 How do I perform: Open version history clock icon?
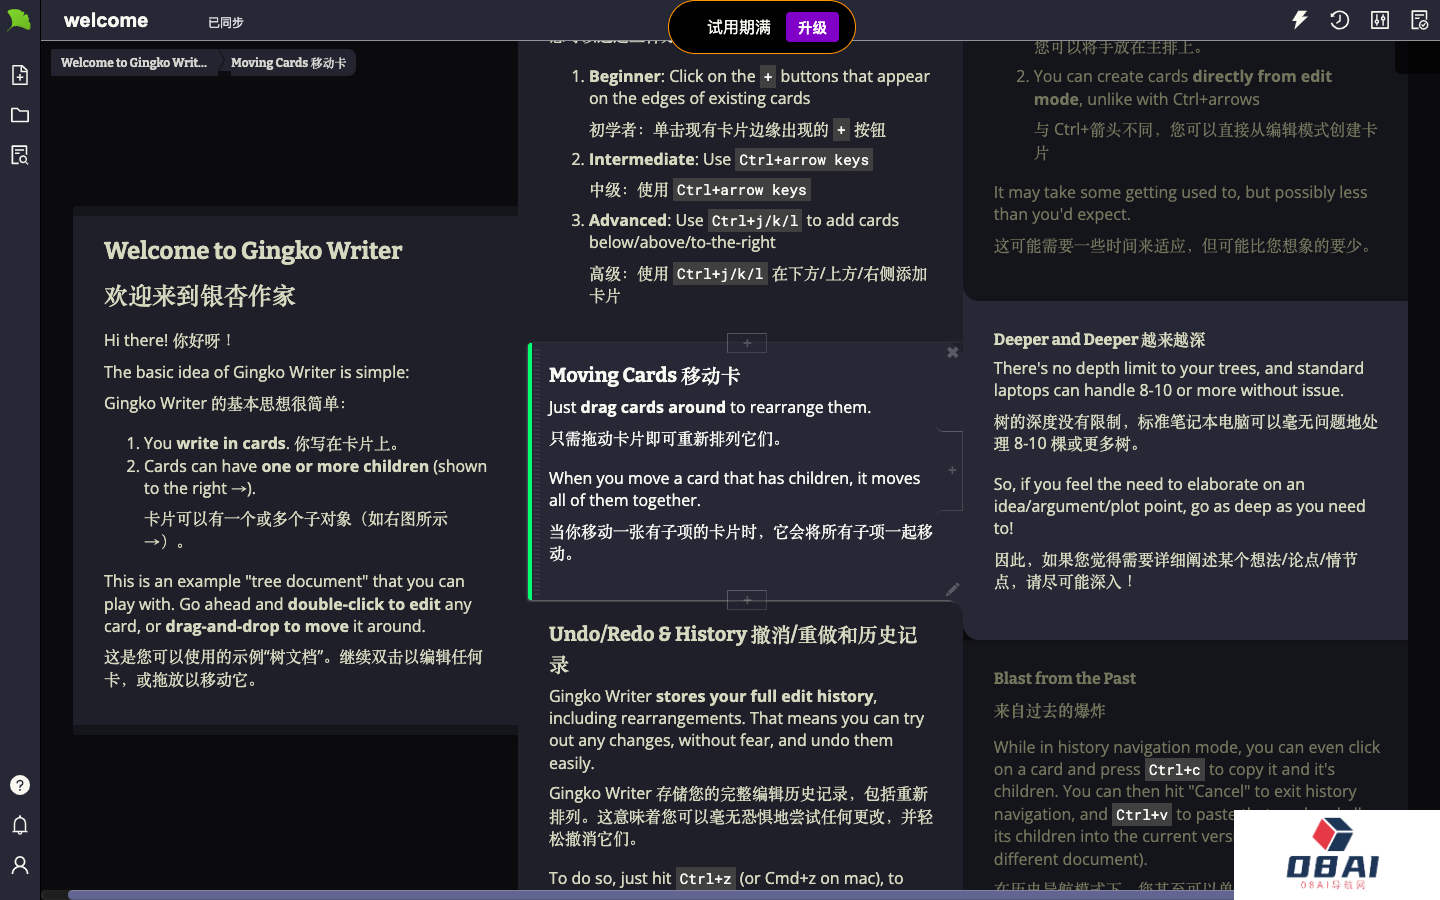1339,20
